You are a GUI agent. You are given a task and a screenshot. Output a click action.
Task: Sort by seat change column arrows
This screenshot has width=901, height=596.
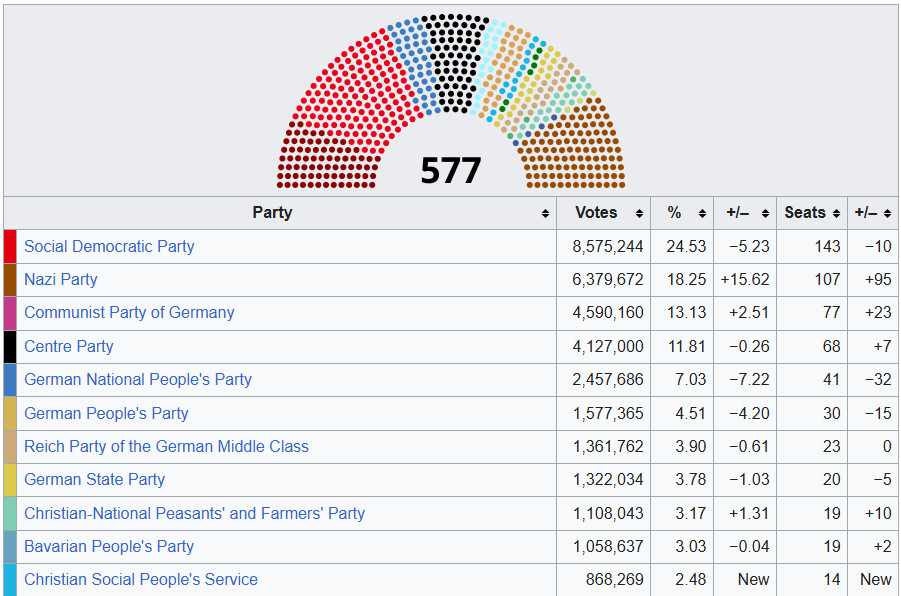coord(887,213)
